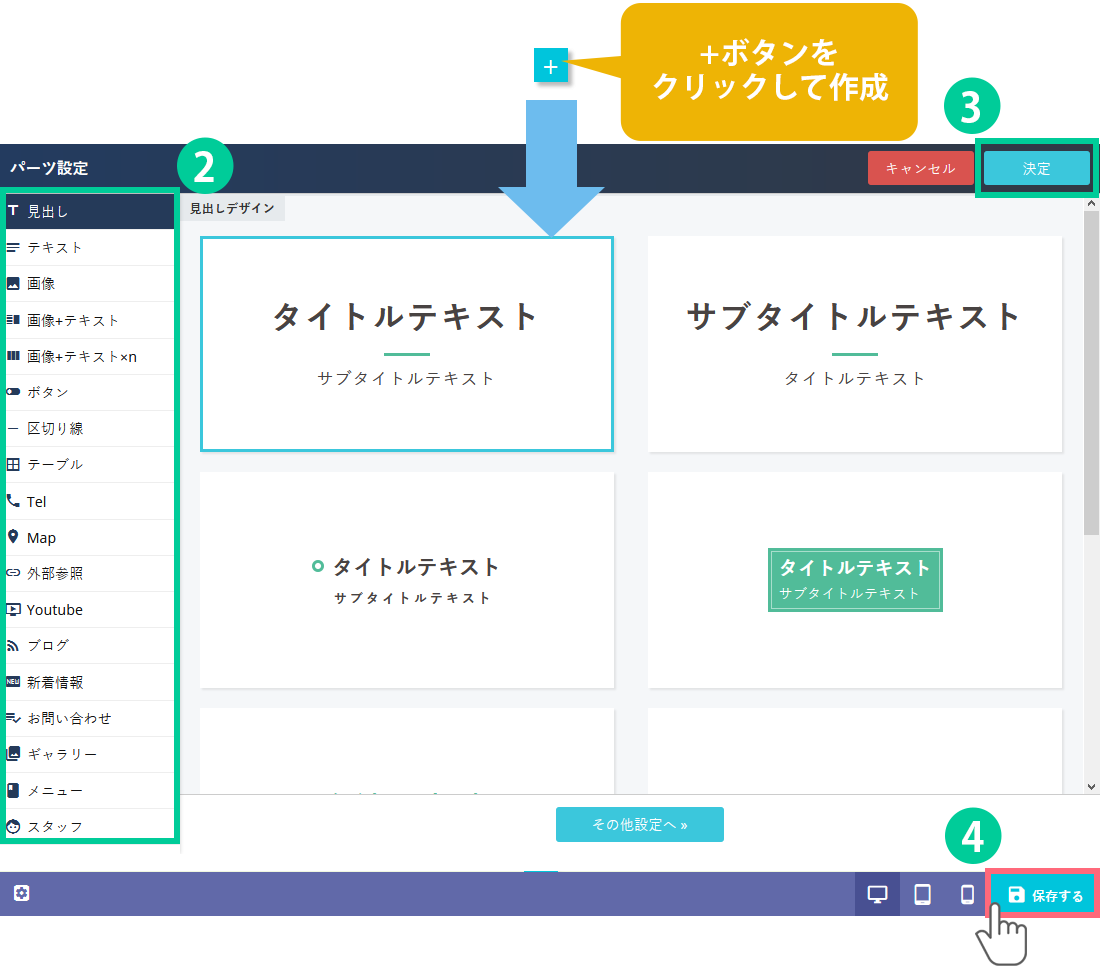Pick green boxed heading design

pos(855,580)
